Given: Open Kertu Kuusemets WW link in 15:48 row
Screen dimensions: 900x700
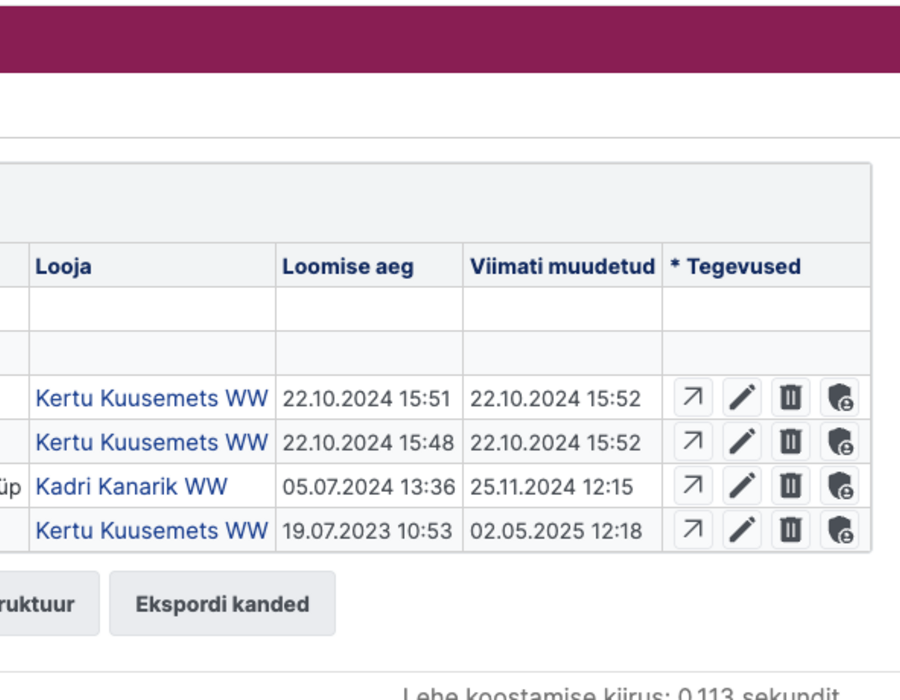Looking at the screenshot, I should tap(152, 442).
